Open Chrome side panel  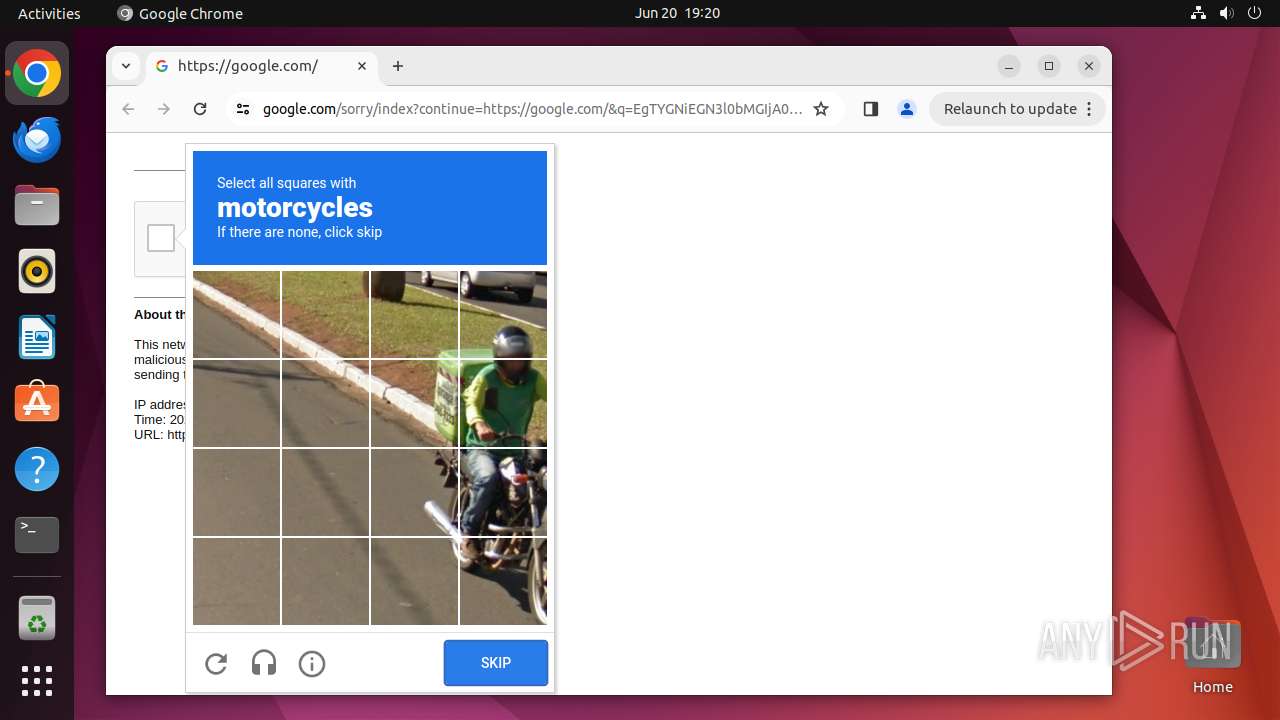[x=870, y=109]
